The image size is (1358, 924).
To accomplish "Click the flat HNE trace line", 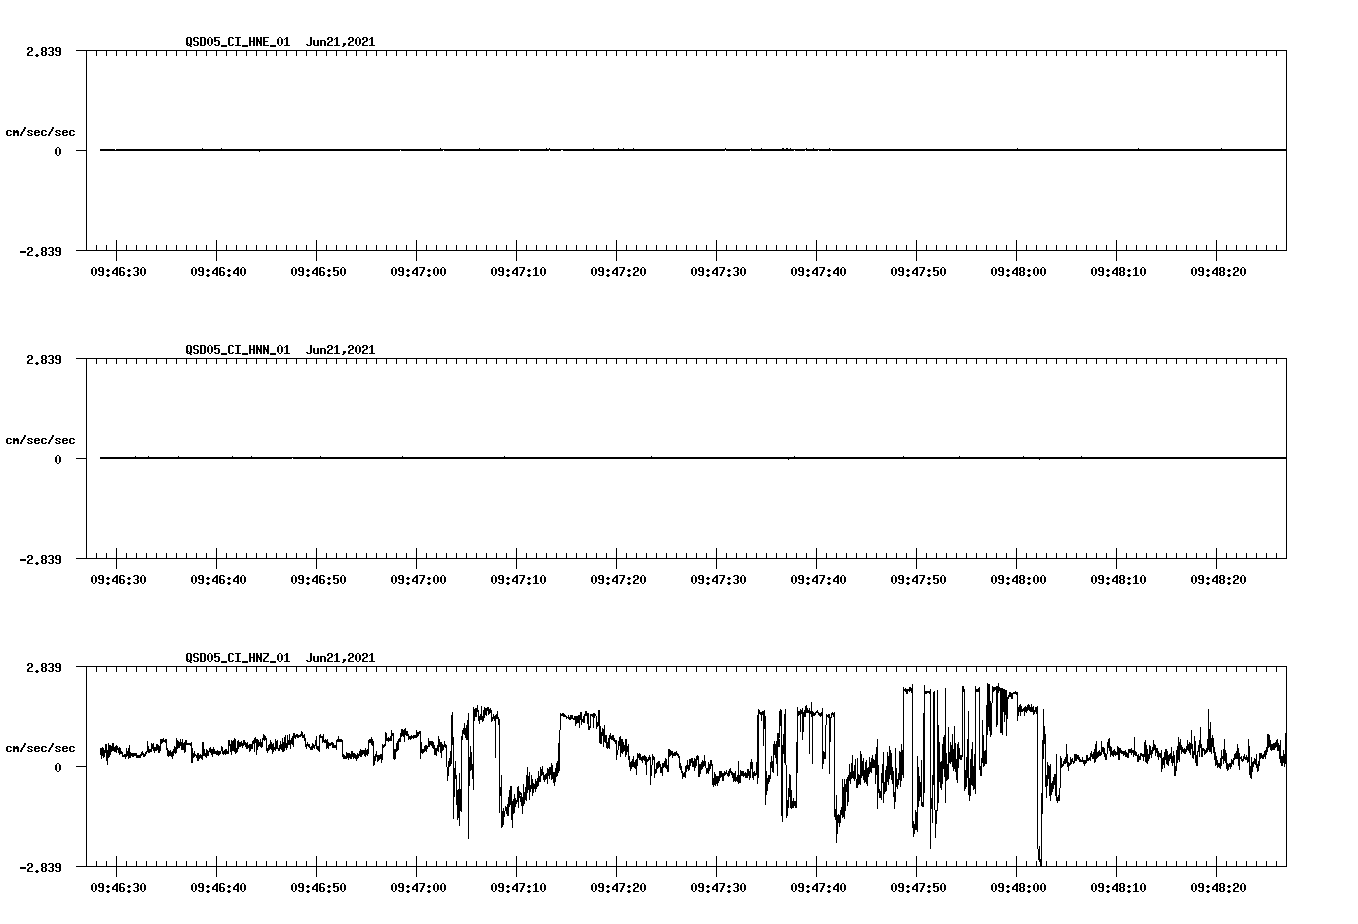I will pyautogui.click(x=693, y=150).
